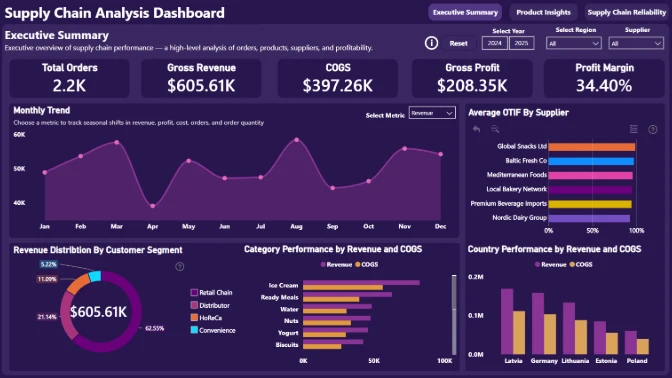Click the help icon near the donut chart
This screenshot has width=672, height=378.
pos(180,267)
